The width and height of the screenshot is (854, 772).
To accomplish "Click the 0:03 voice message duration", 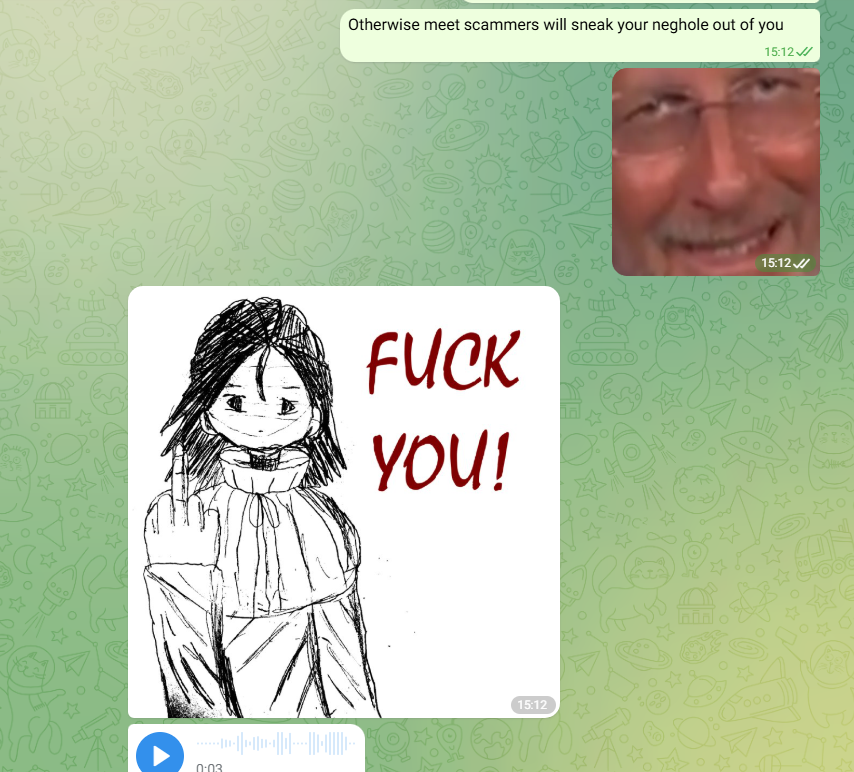I will (209, 767).
